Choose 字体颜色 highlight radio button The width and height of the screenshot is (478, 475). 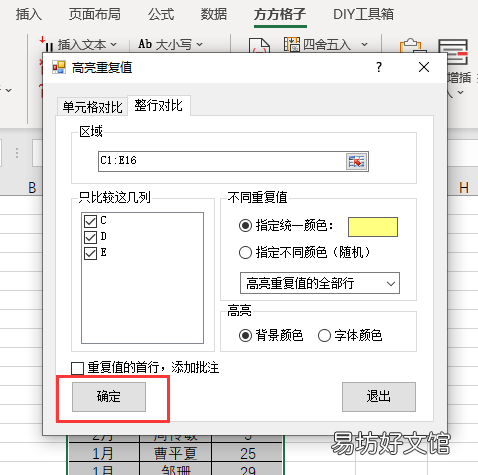(324, 335)
